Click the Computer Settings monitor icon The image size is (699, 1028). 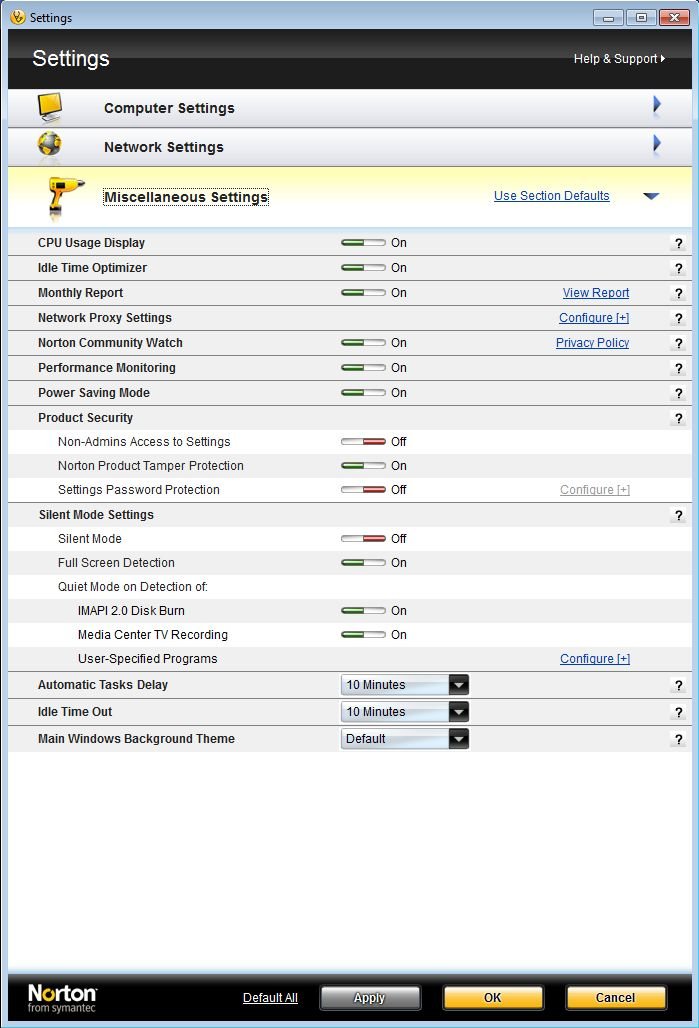coord(50,108)
